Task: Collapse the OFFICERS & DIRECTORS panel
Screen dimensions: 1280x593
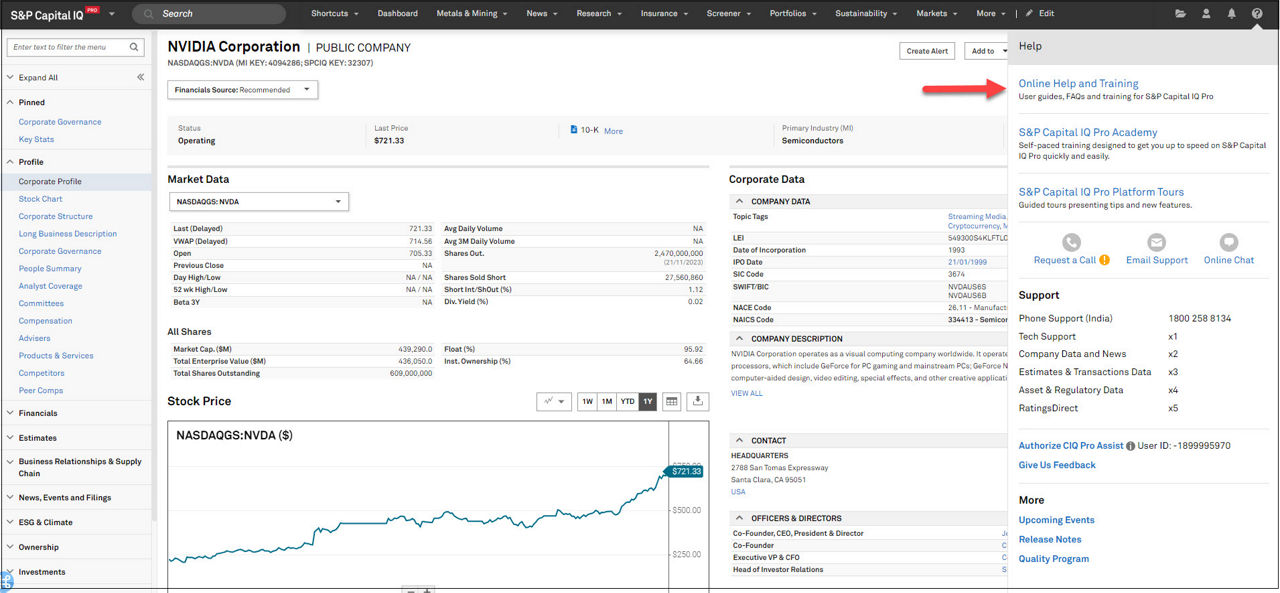Action: pos(738,518)
